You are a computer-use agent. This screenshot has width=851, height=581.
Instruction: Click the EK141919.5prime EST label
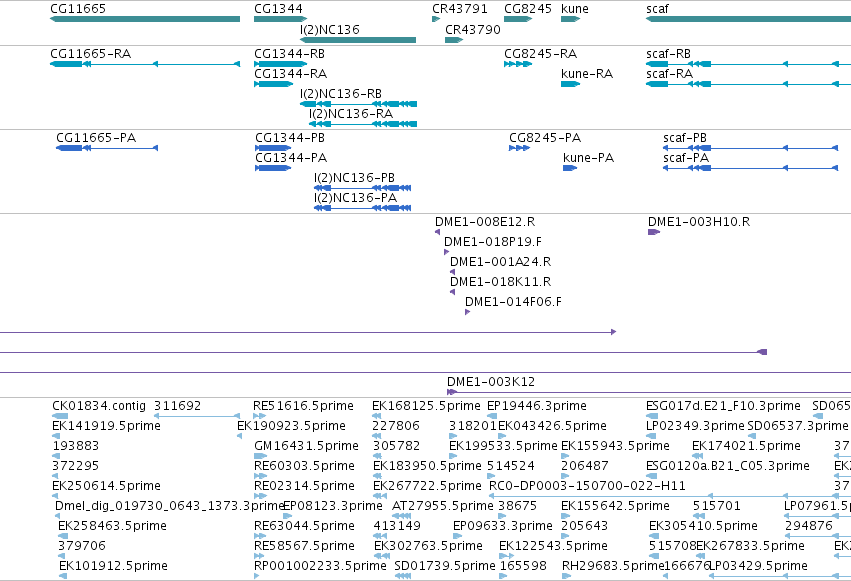click(106, 426)
